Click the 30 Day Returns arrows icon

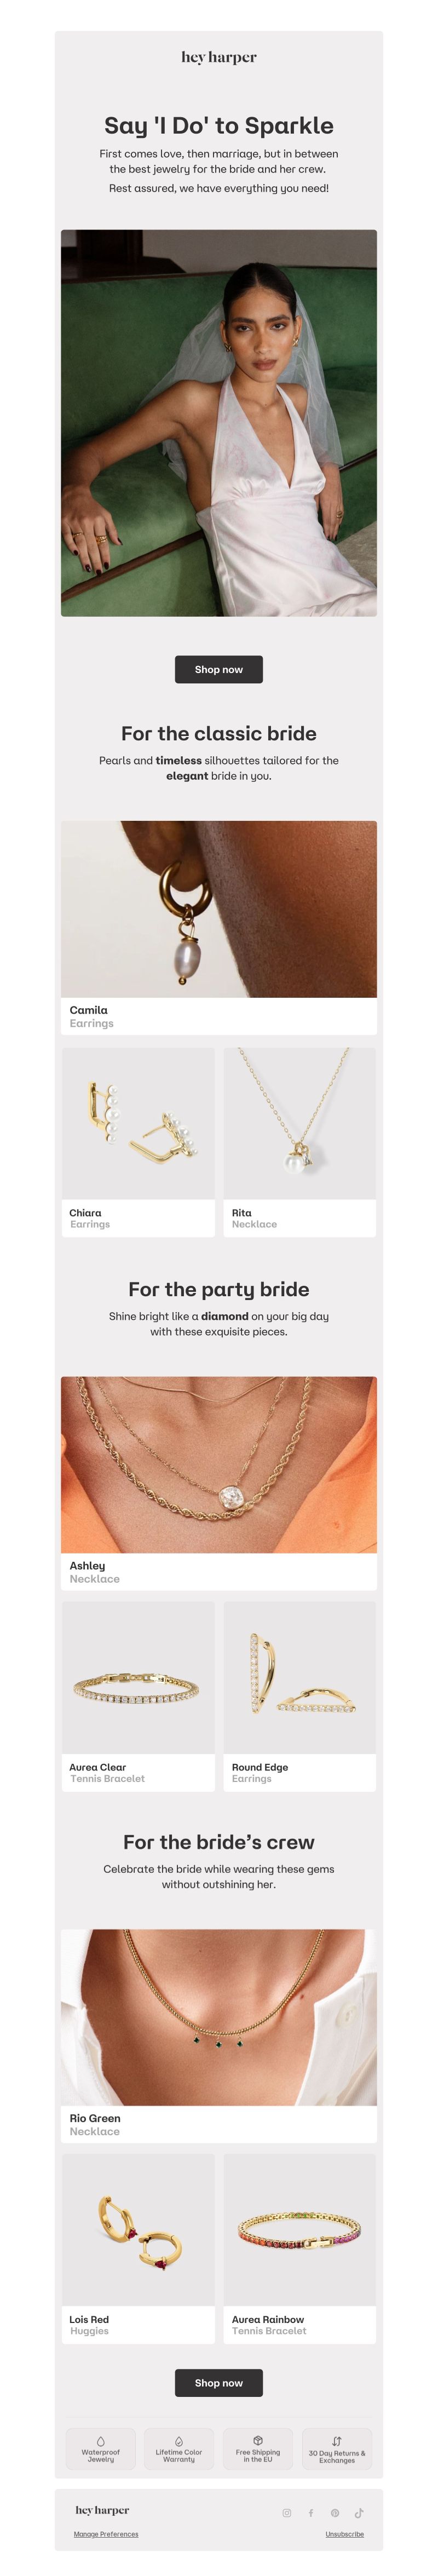tap(337, 2441)
